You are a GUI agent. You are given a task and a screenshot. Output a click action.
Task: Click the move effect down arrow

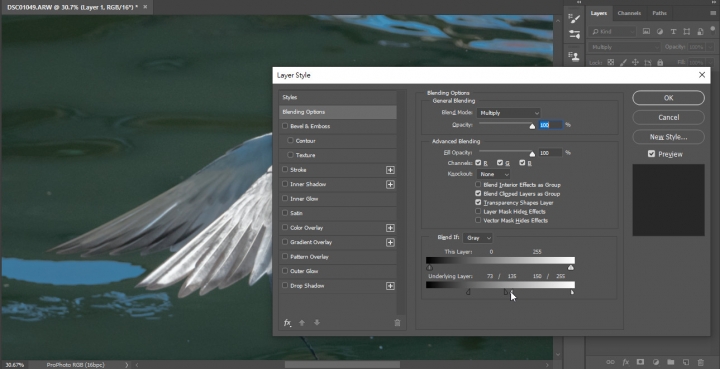pos(317,323)
